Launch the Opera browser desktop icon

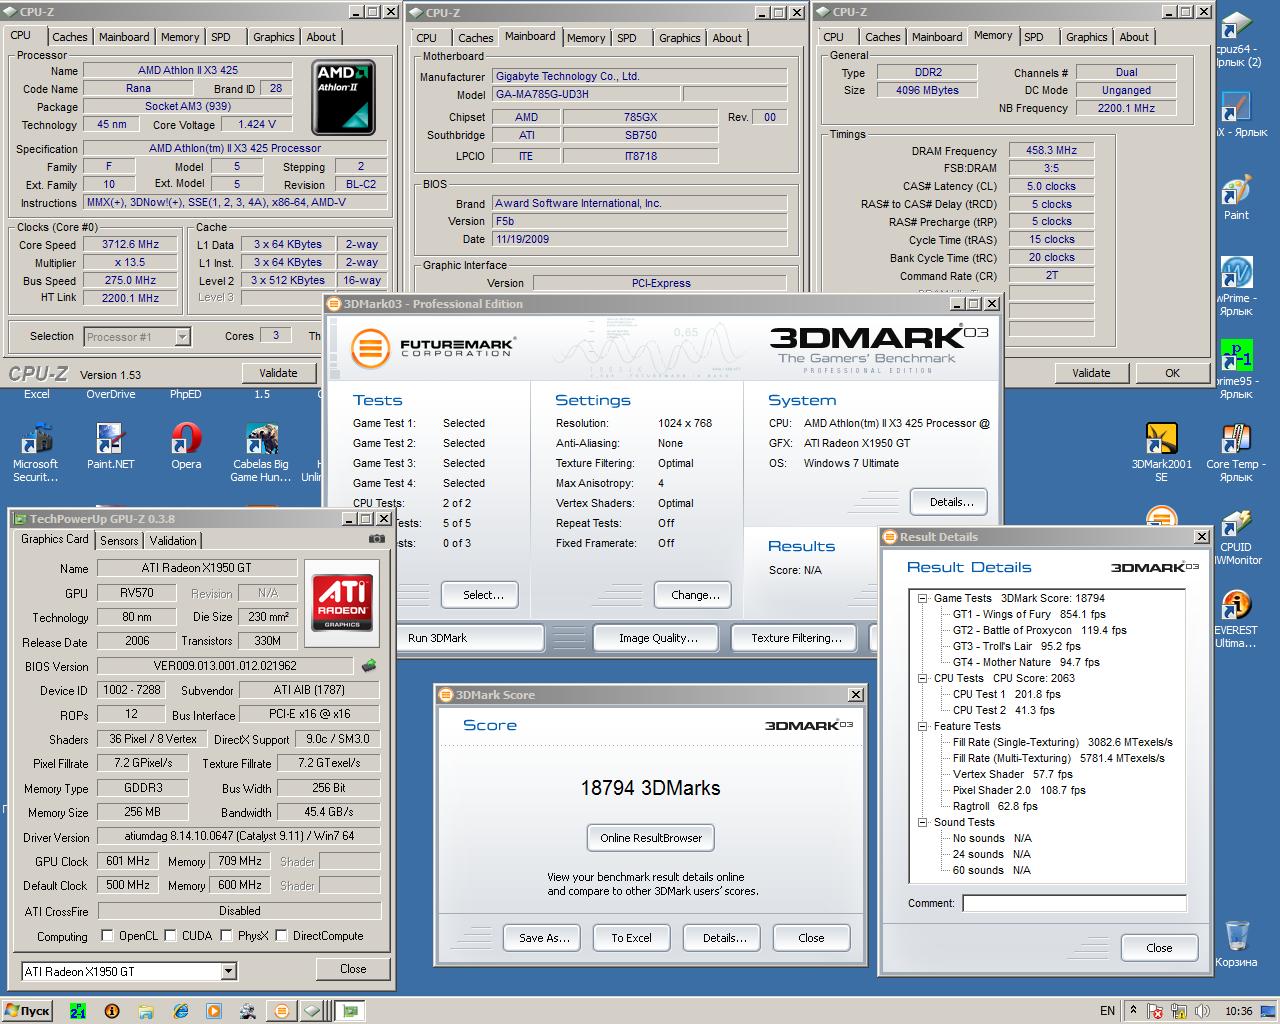[x=186, y=446]
